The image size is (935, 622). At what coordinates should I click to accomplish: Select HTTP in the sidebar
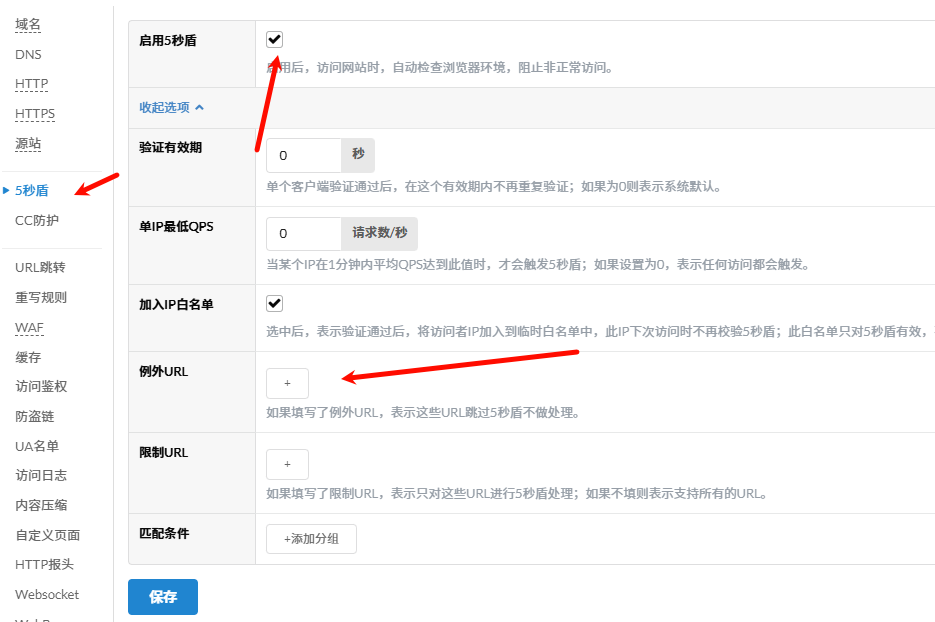pyautogui.click(x=31, y=84)
